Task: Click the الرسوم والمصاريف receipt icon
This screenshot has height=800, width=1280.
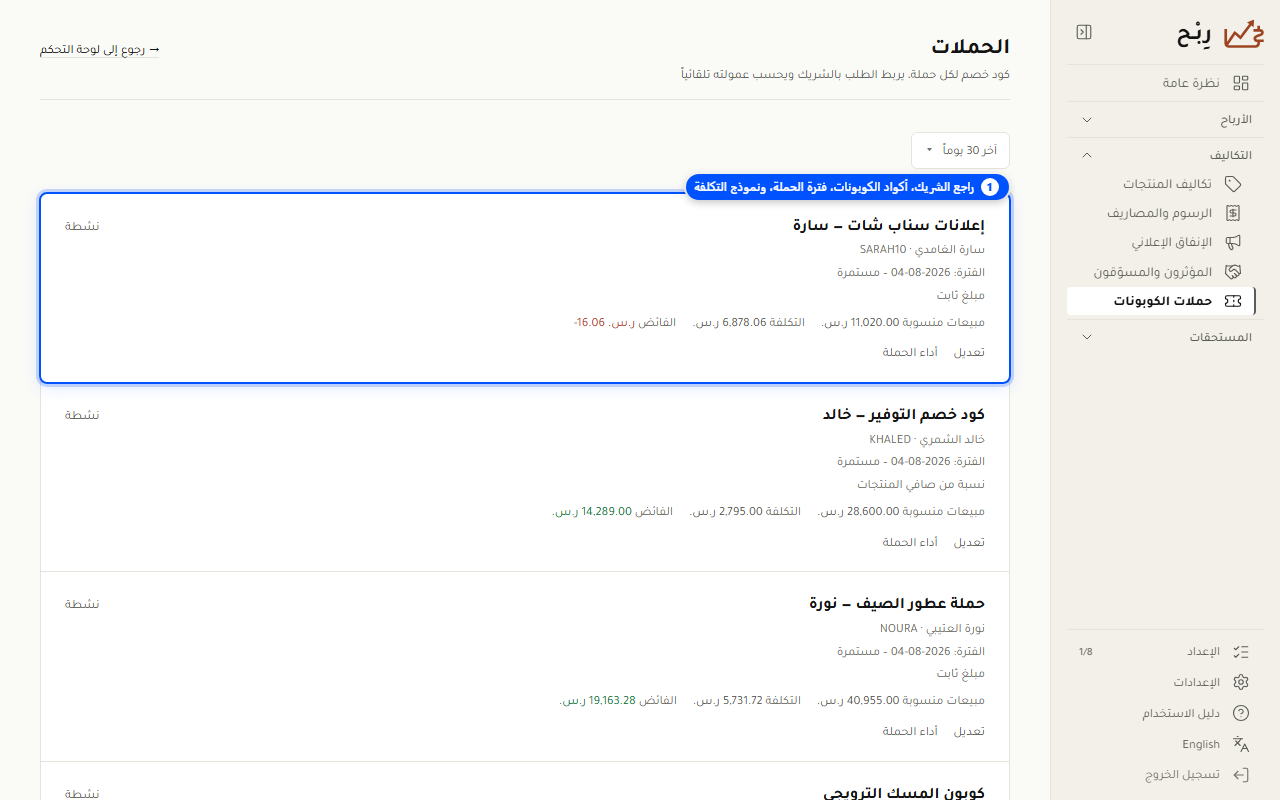Action: pos(1233,213)
